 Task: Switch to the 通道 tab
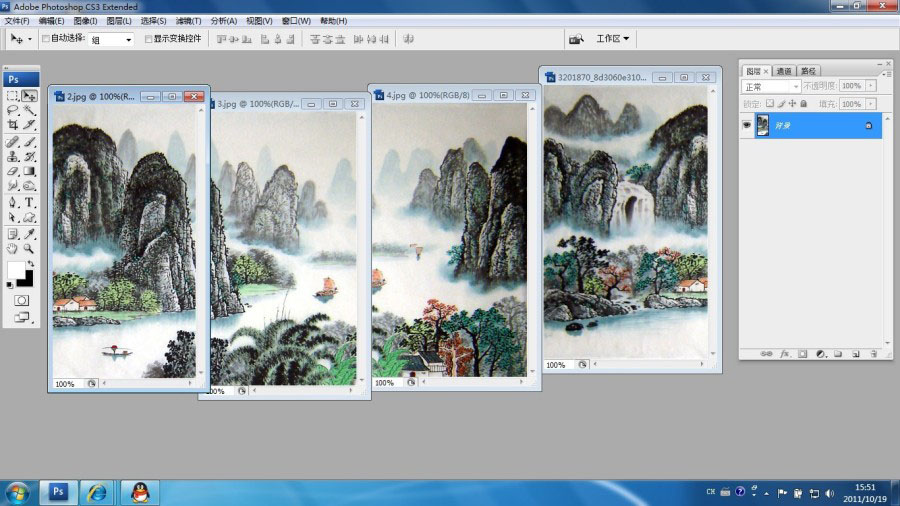[783, 71]
